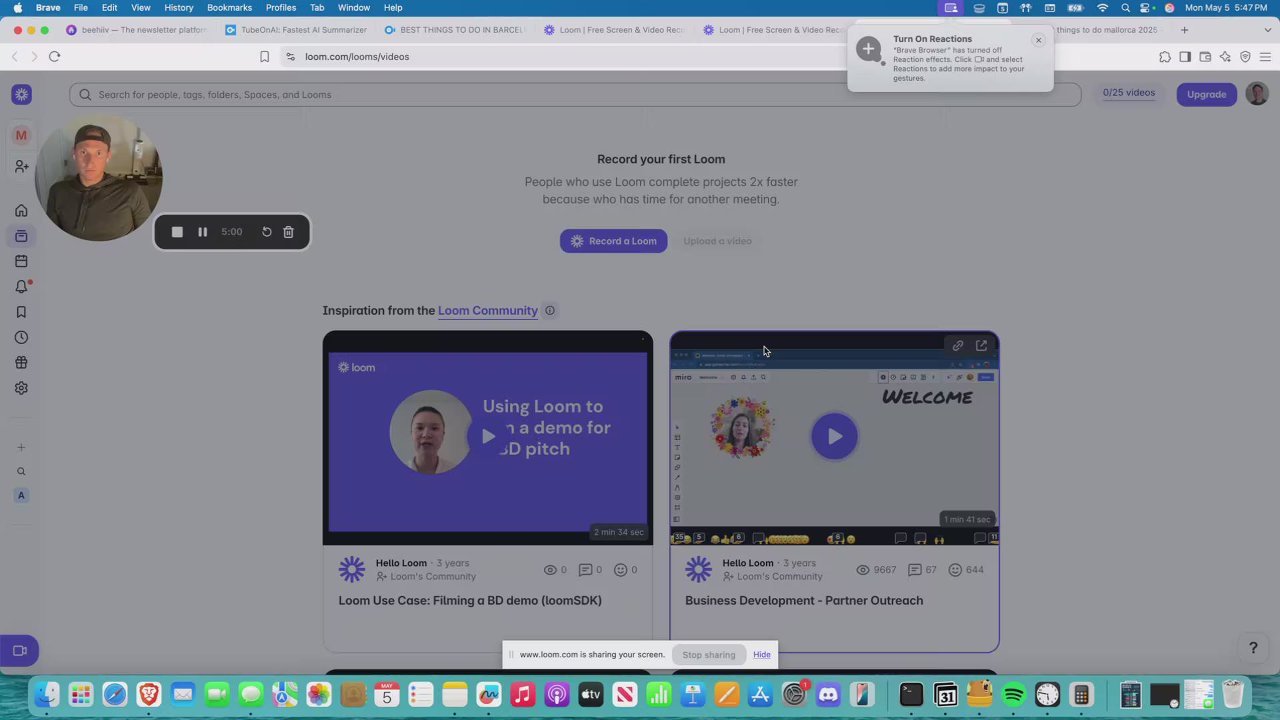Click the camera record button bottom-left
Viewport: 1280px width, 720px height.
pos(19,650)
